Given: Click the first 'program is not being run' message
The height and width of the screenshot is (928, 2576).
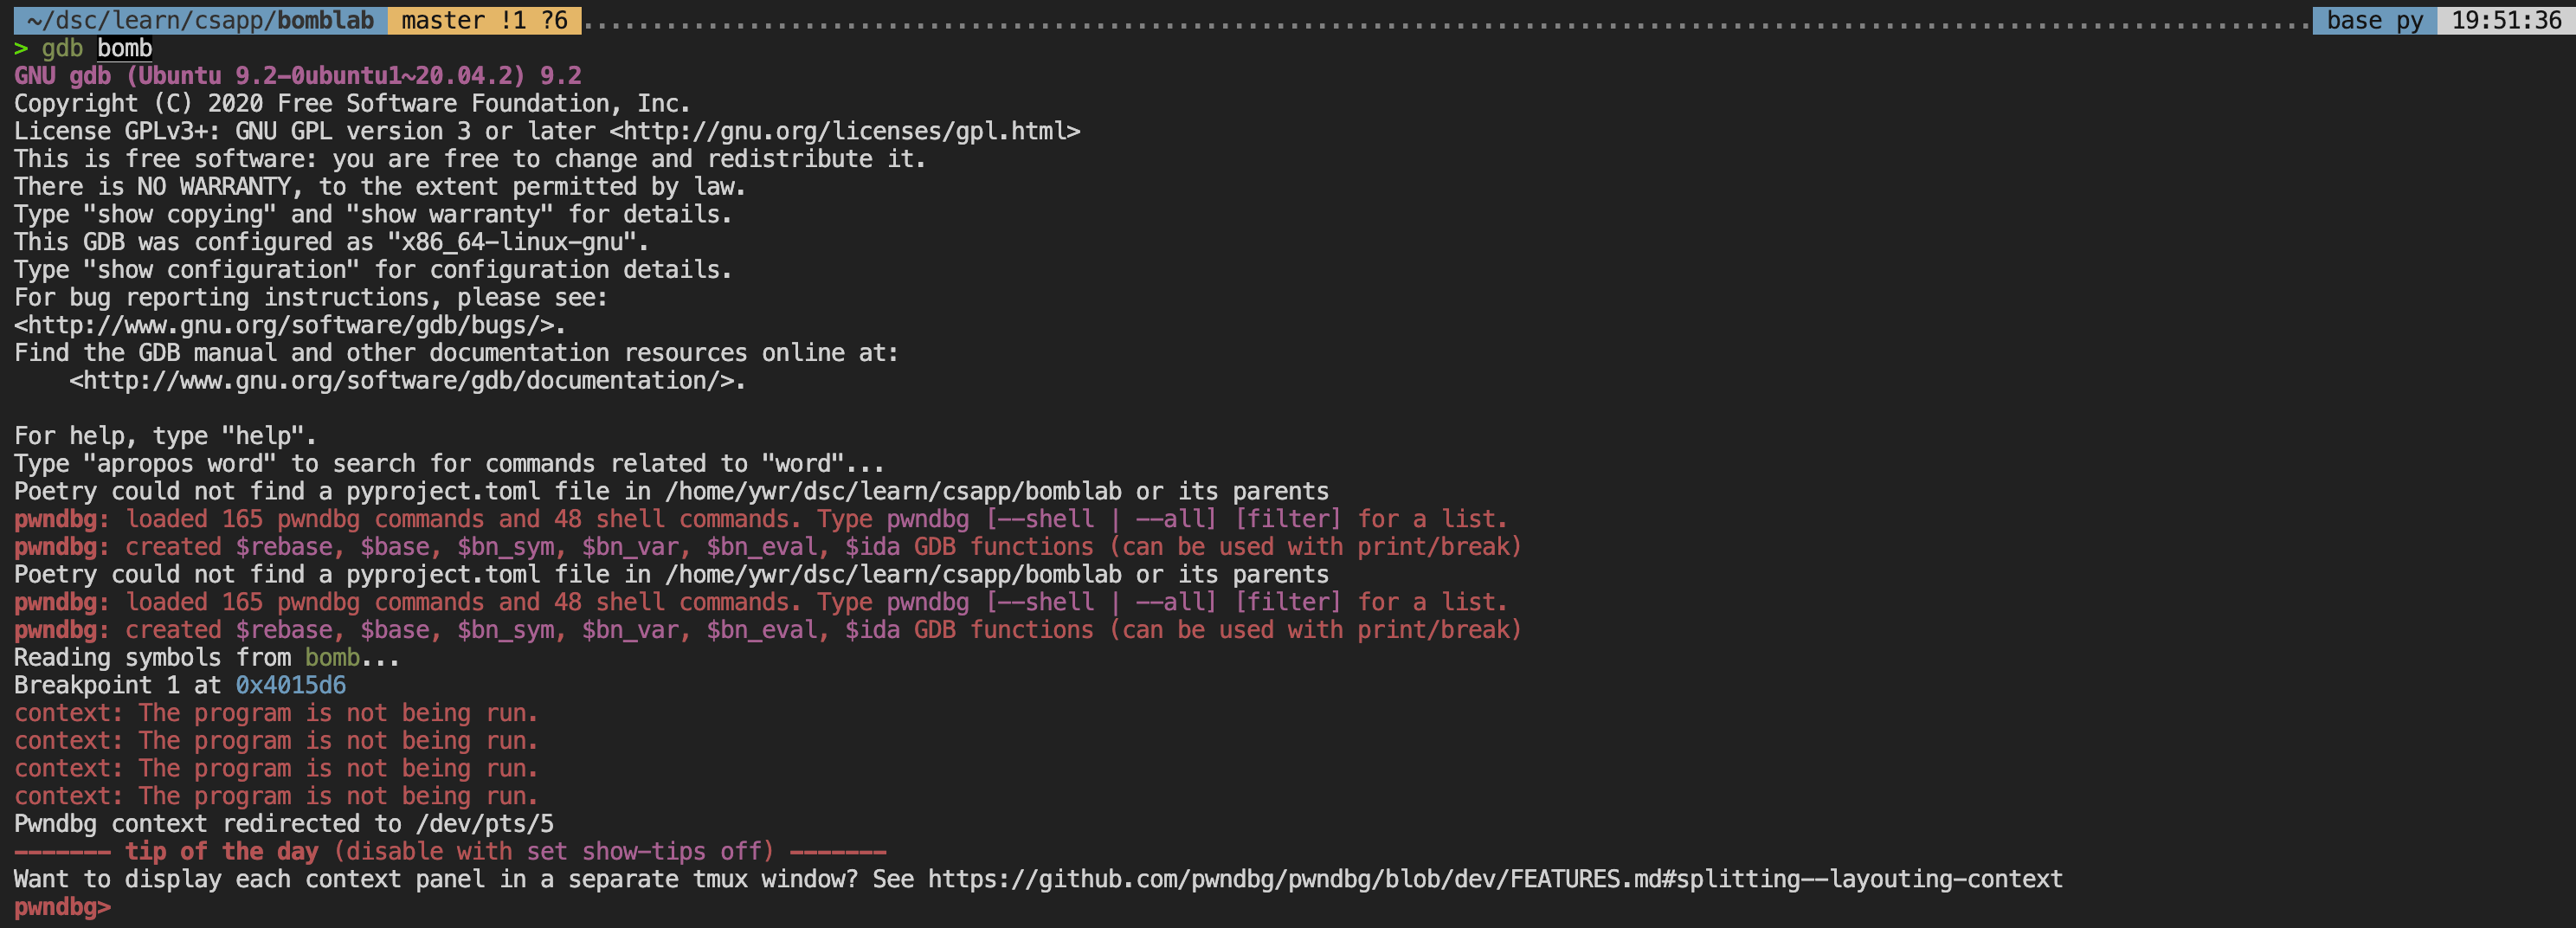Looking at the screenshot, I should (x=337, y=713).
